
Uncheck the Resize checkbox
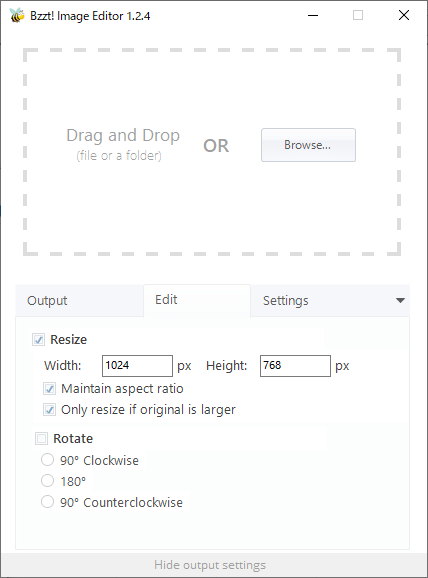click(x=38, y=340)
